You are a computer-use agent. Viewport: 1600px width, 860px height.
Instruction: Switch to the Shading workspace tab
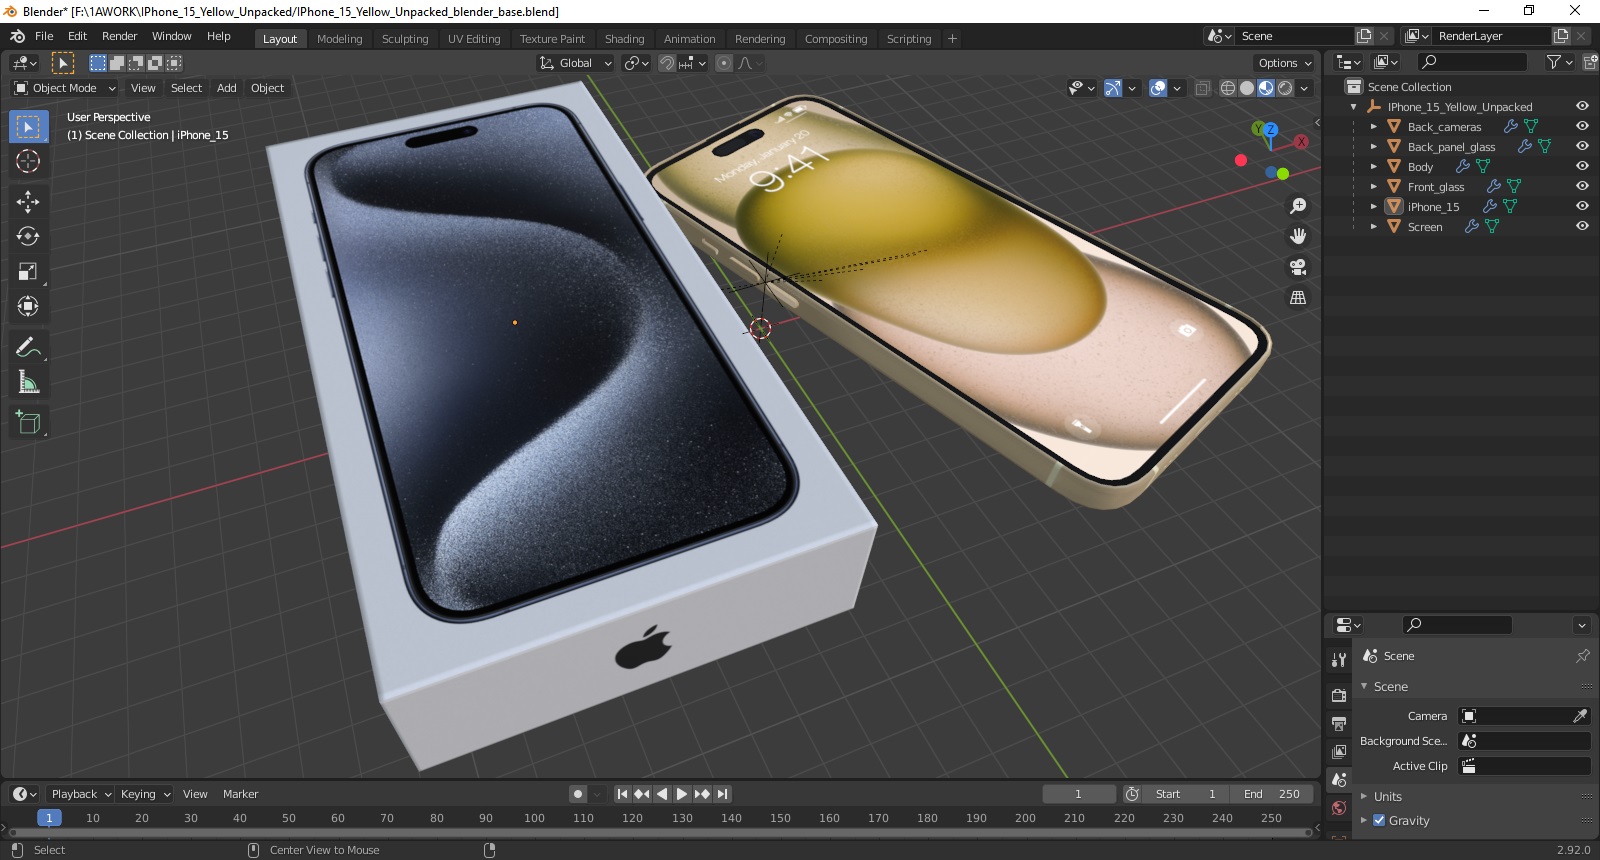point(624,39)
